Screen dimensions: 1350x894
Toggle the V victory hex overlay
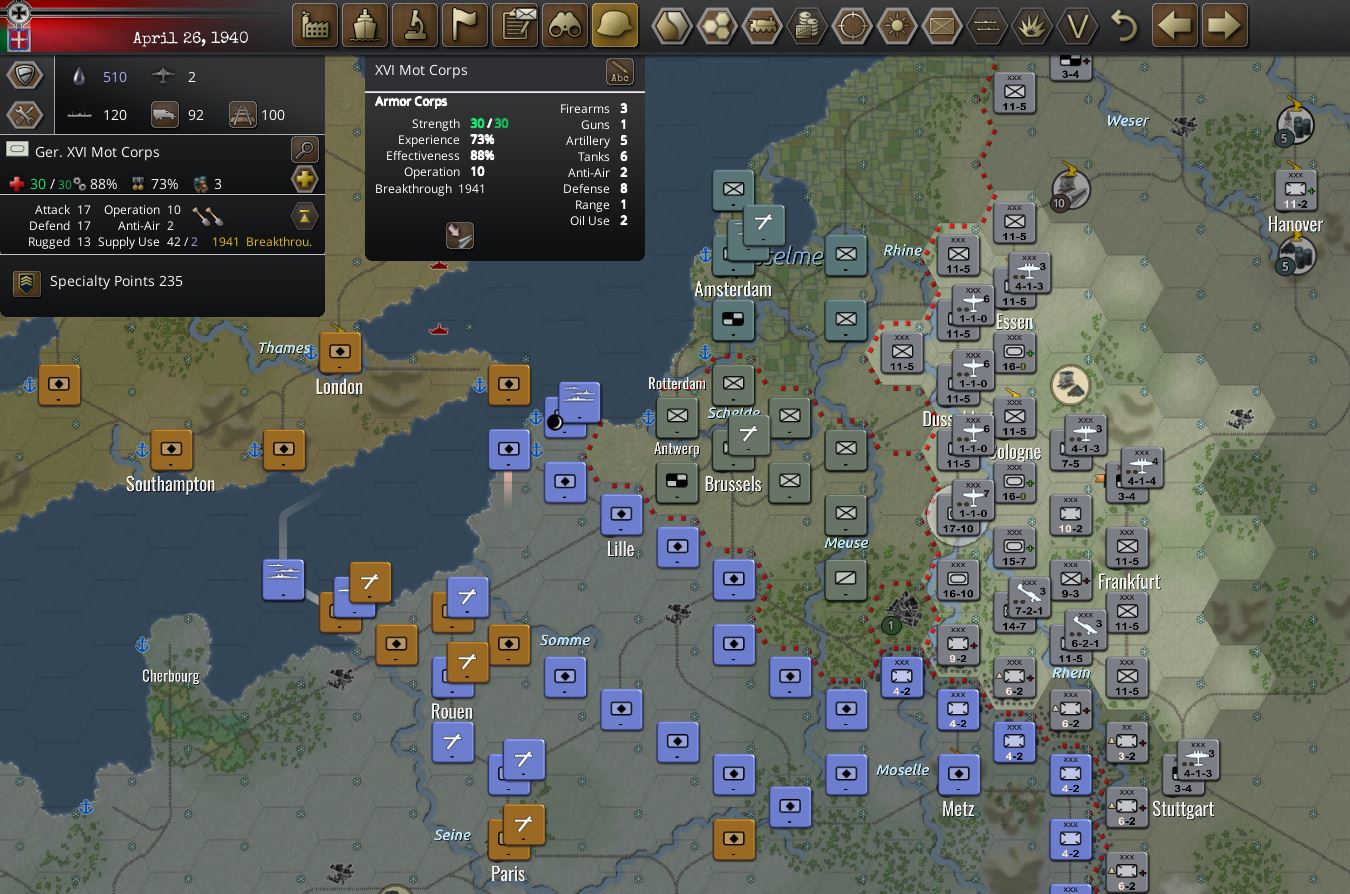tap(1077, 26)
